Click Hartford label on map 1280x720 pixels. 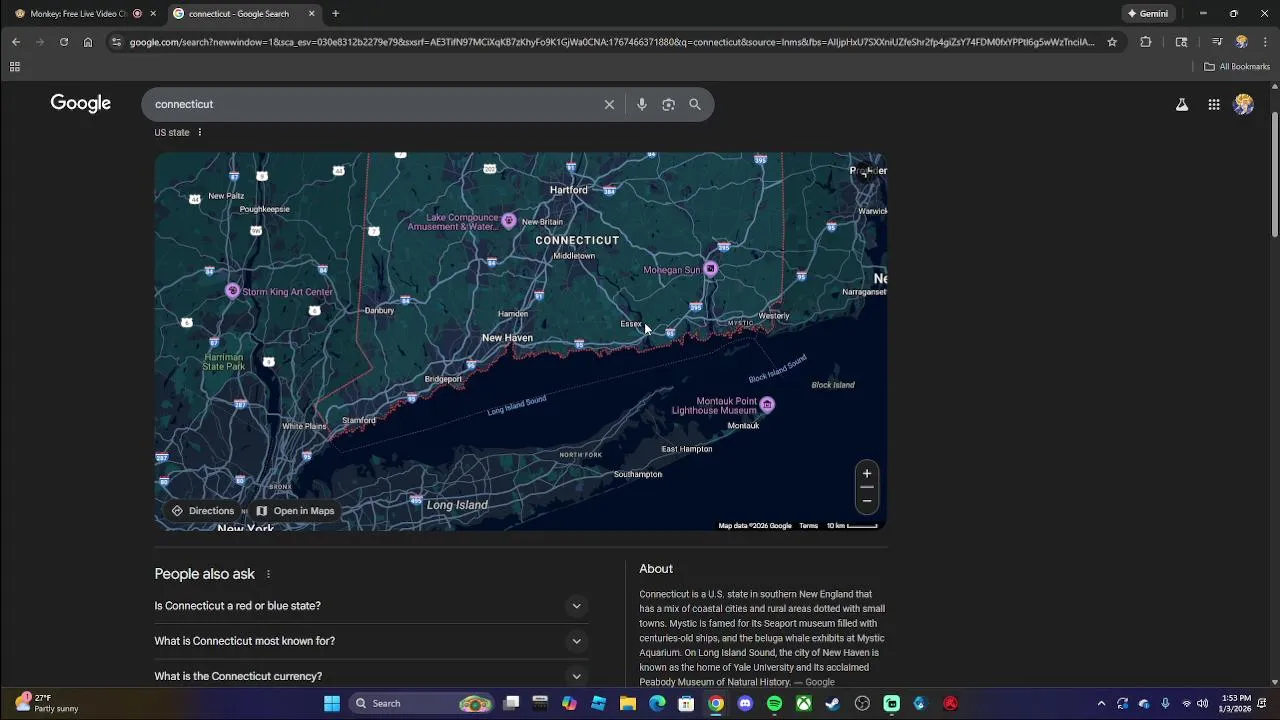pos(568,190)
